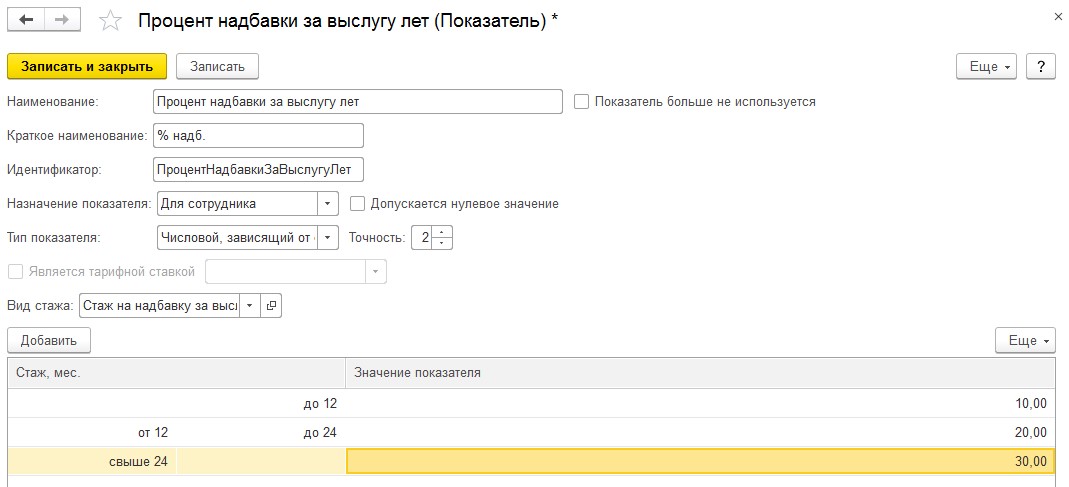The image size is (1069, 487).
Task: Enable 'Показатель больше не используется' checkbox
Action: pos(582,102)
